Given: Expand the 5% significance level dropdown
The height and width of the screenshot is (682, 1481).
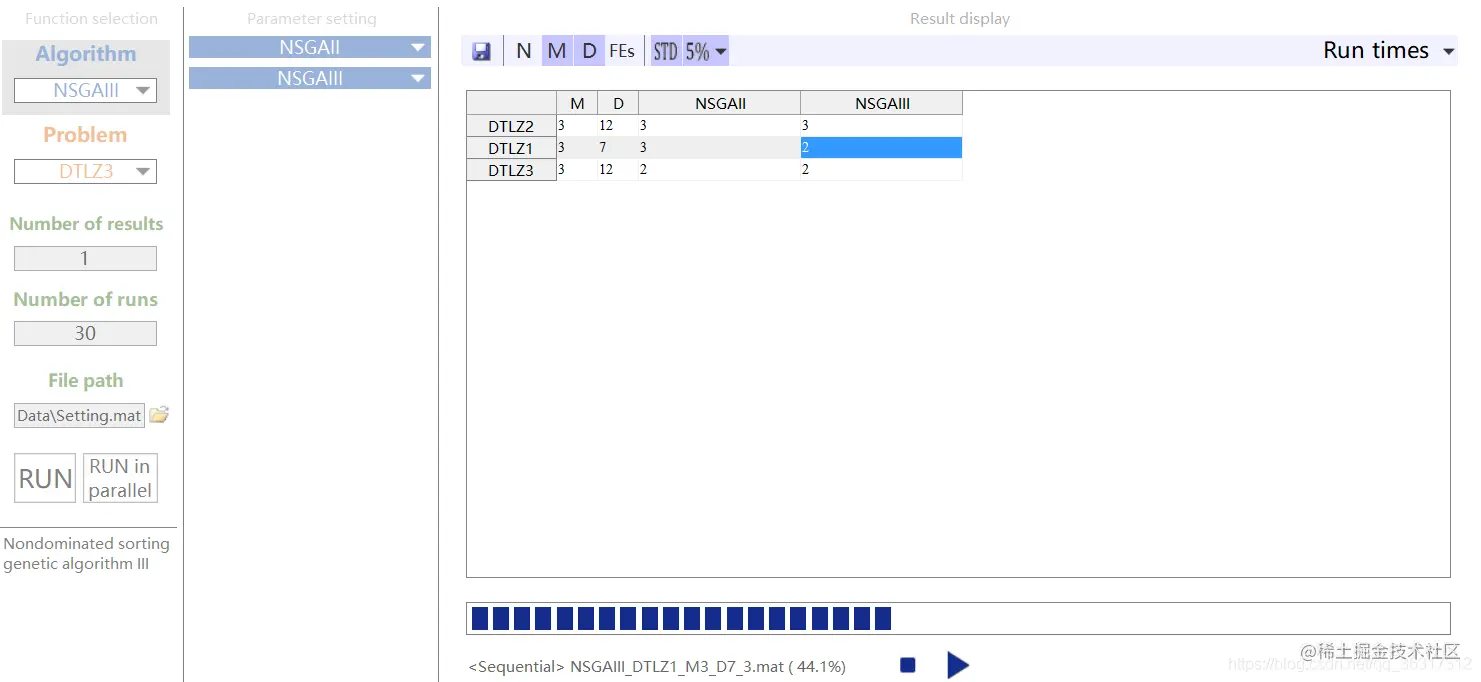Looking at the screenshot, I should (x=703, y=50).
